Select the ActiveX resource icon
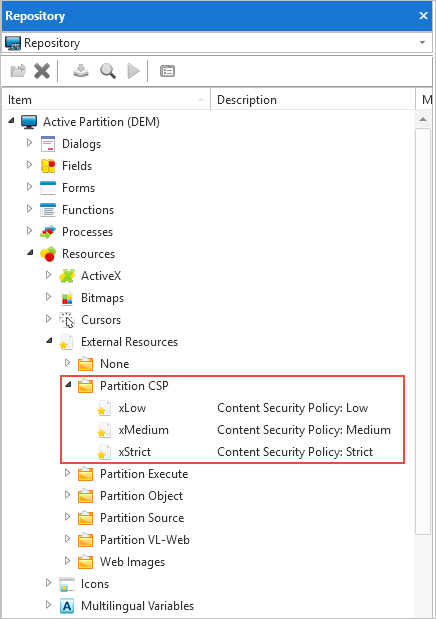This screenshot has width=436, height=619. pos(67,276)
